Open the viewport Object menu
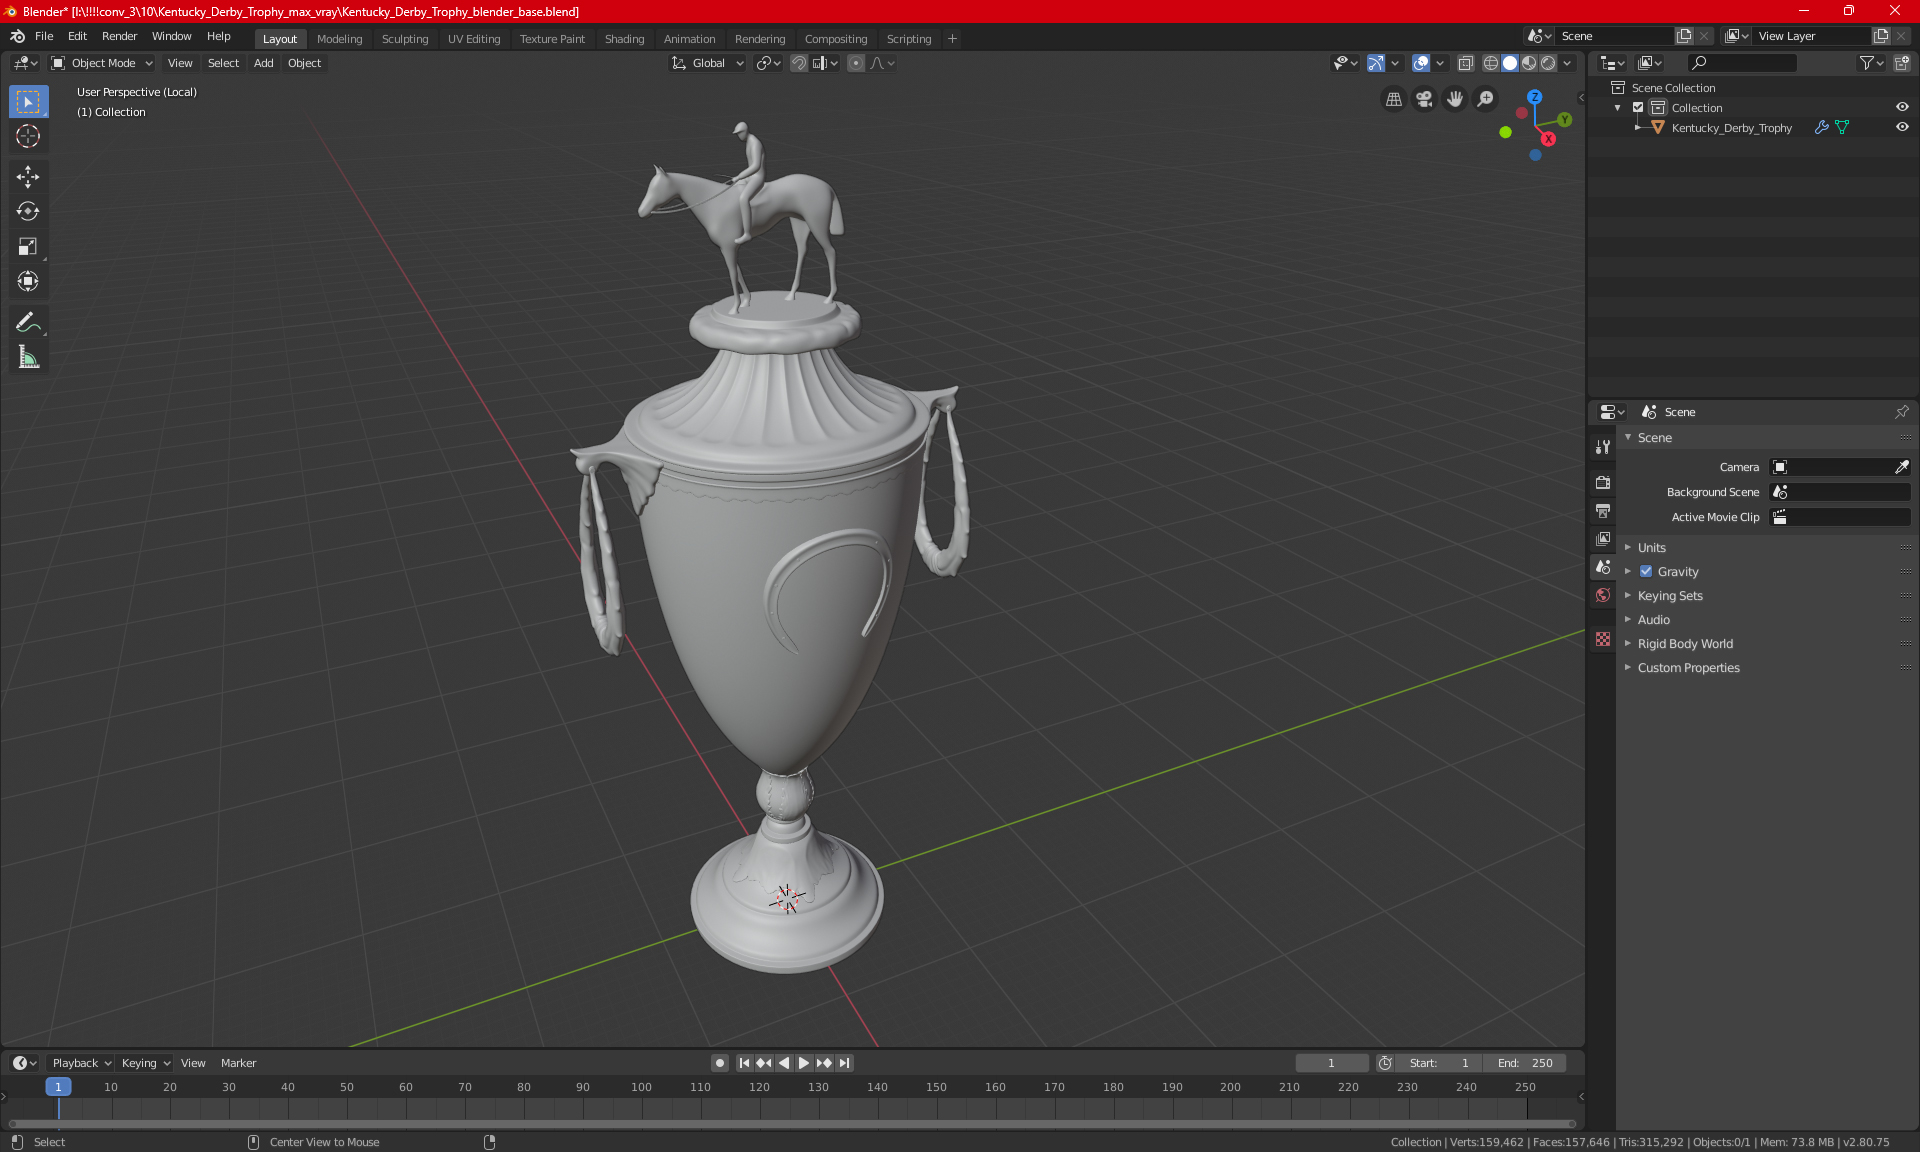Viewport: 1920px width, 1152px height. [x=304, y=63]
